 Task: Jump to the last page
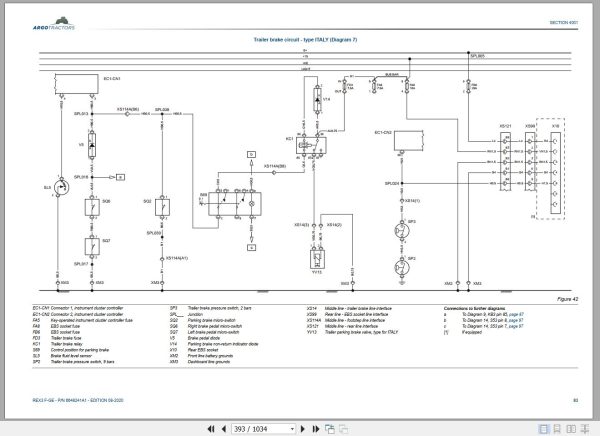[x=316, y=429]
